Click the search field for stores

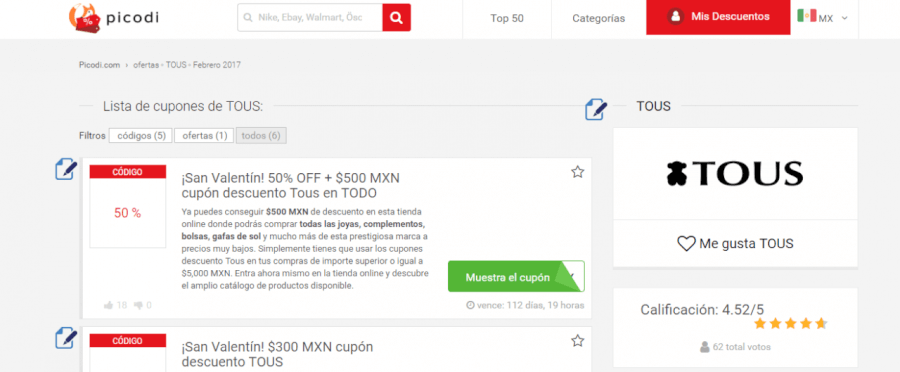[310, 18]
